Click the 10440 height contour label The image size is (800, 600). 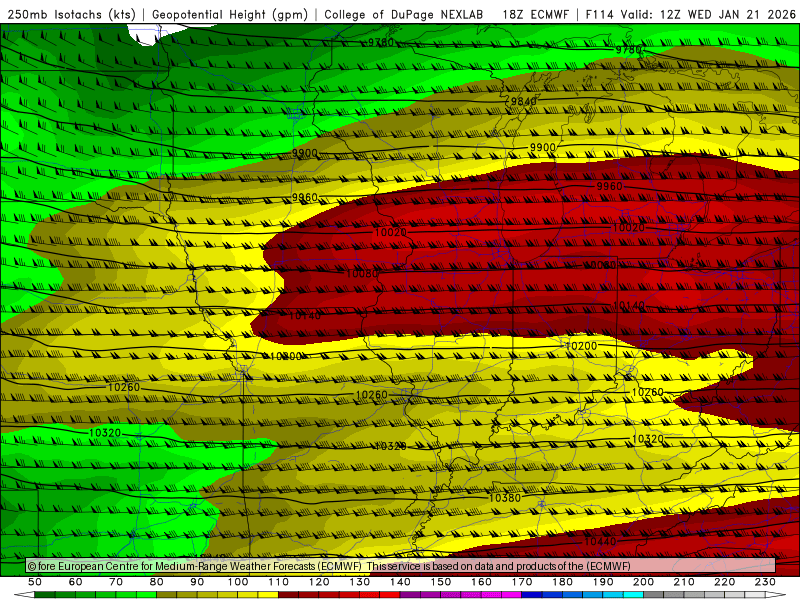point(600,541)
